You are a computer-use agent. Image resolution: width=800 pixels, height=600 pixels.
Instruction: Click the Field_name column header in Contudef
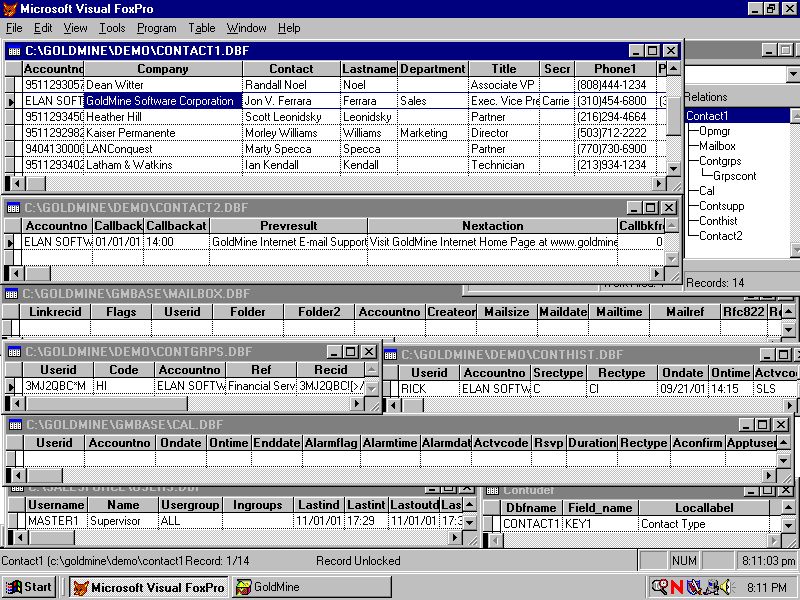(x=600, y=508)
